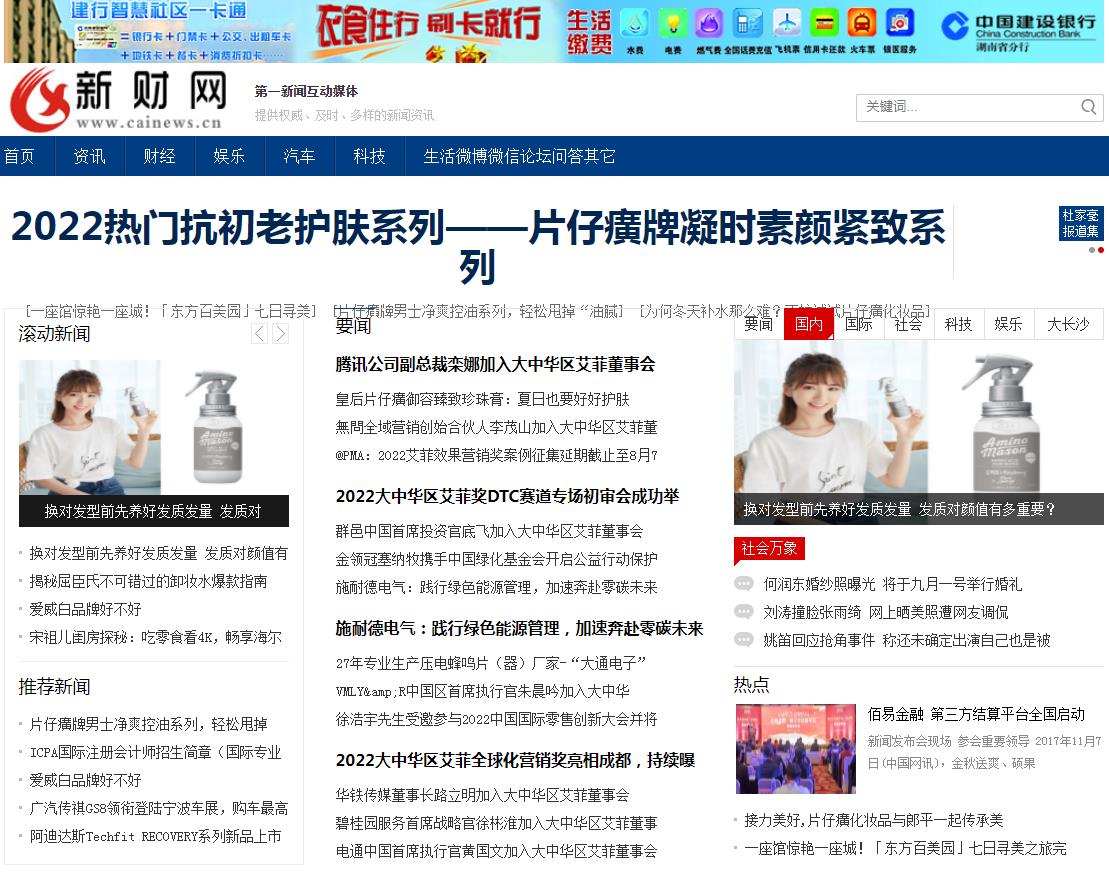This screenshot has height=872, width=1109.
Task: Open 2022大中华区艾菲全球化营销奖亮相成都 headline
Action: click(515, 760)
